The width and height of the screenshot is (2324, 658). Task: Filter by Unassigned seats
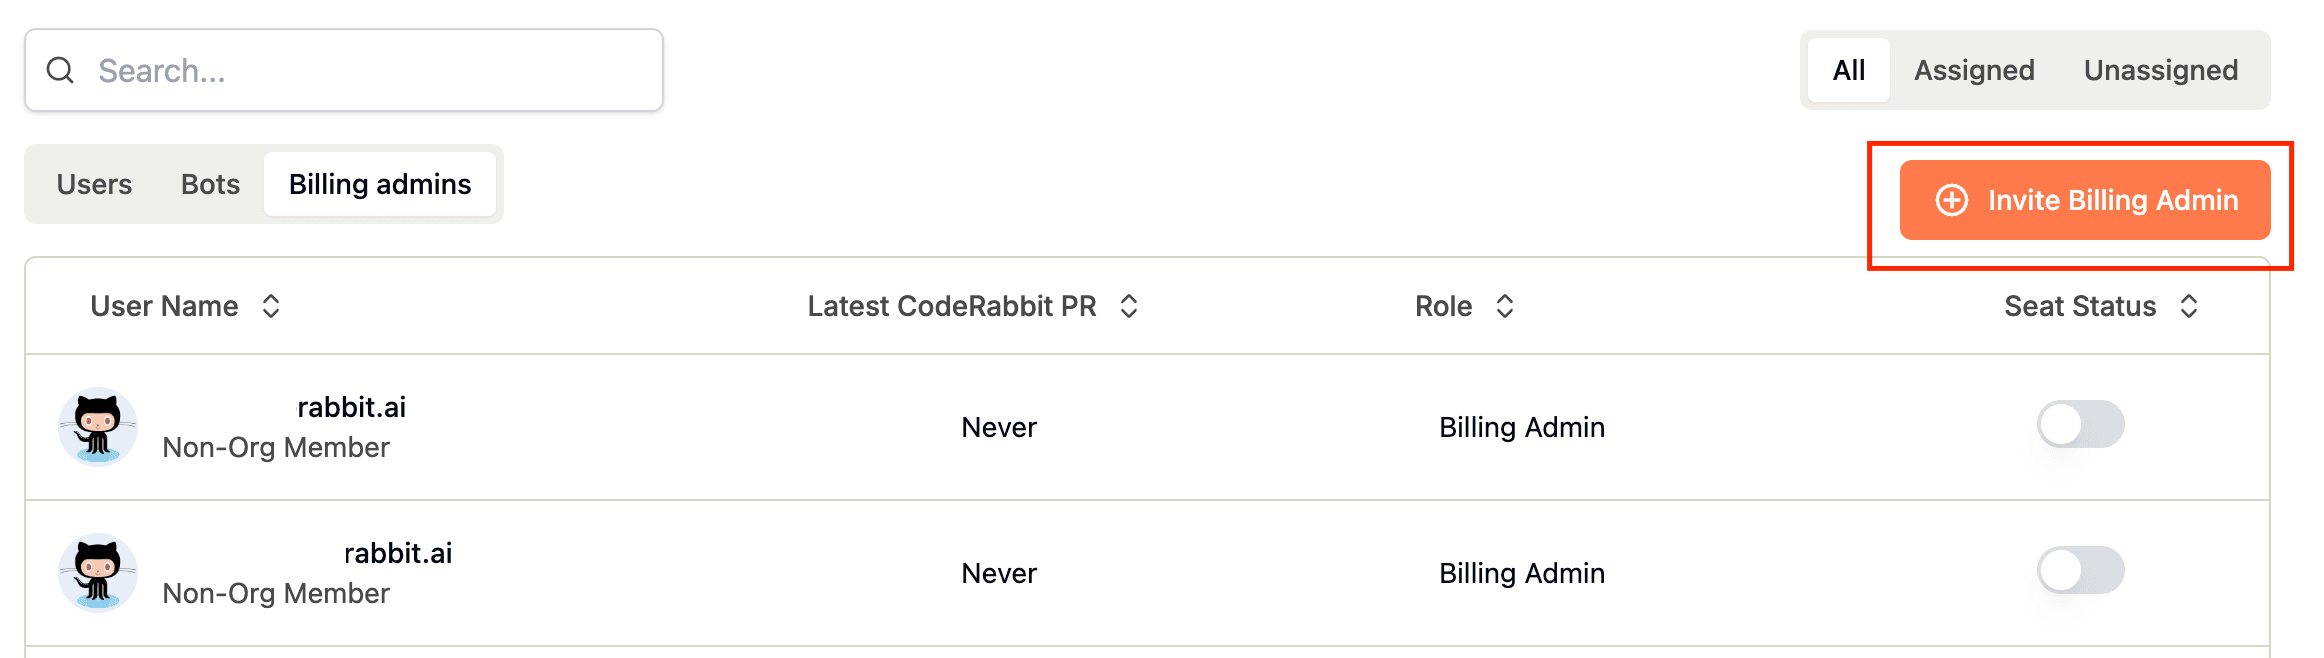tap(2160, 70)
